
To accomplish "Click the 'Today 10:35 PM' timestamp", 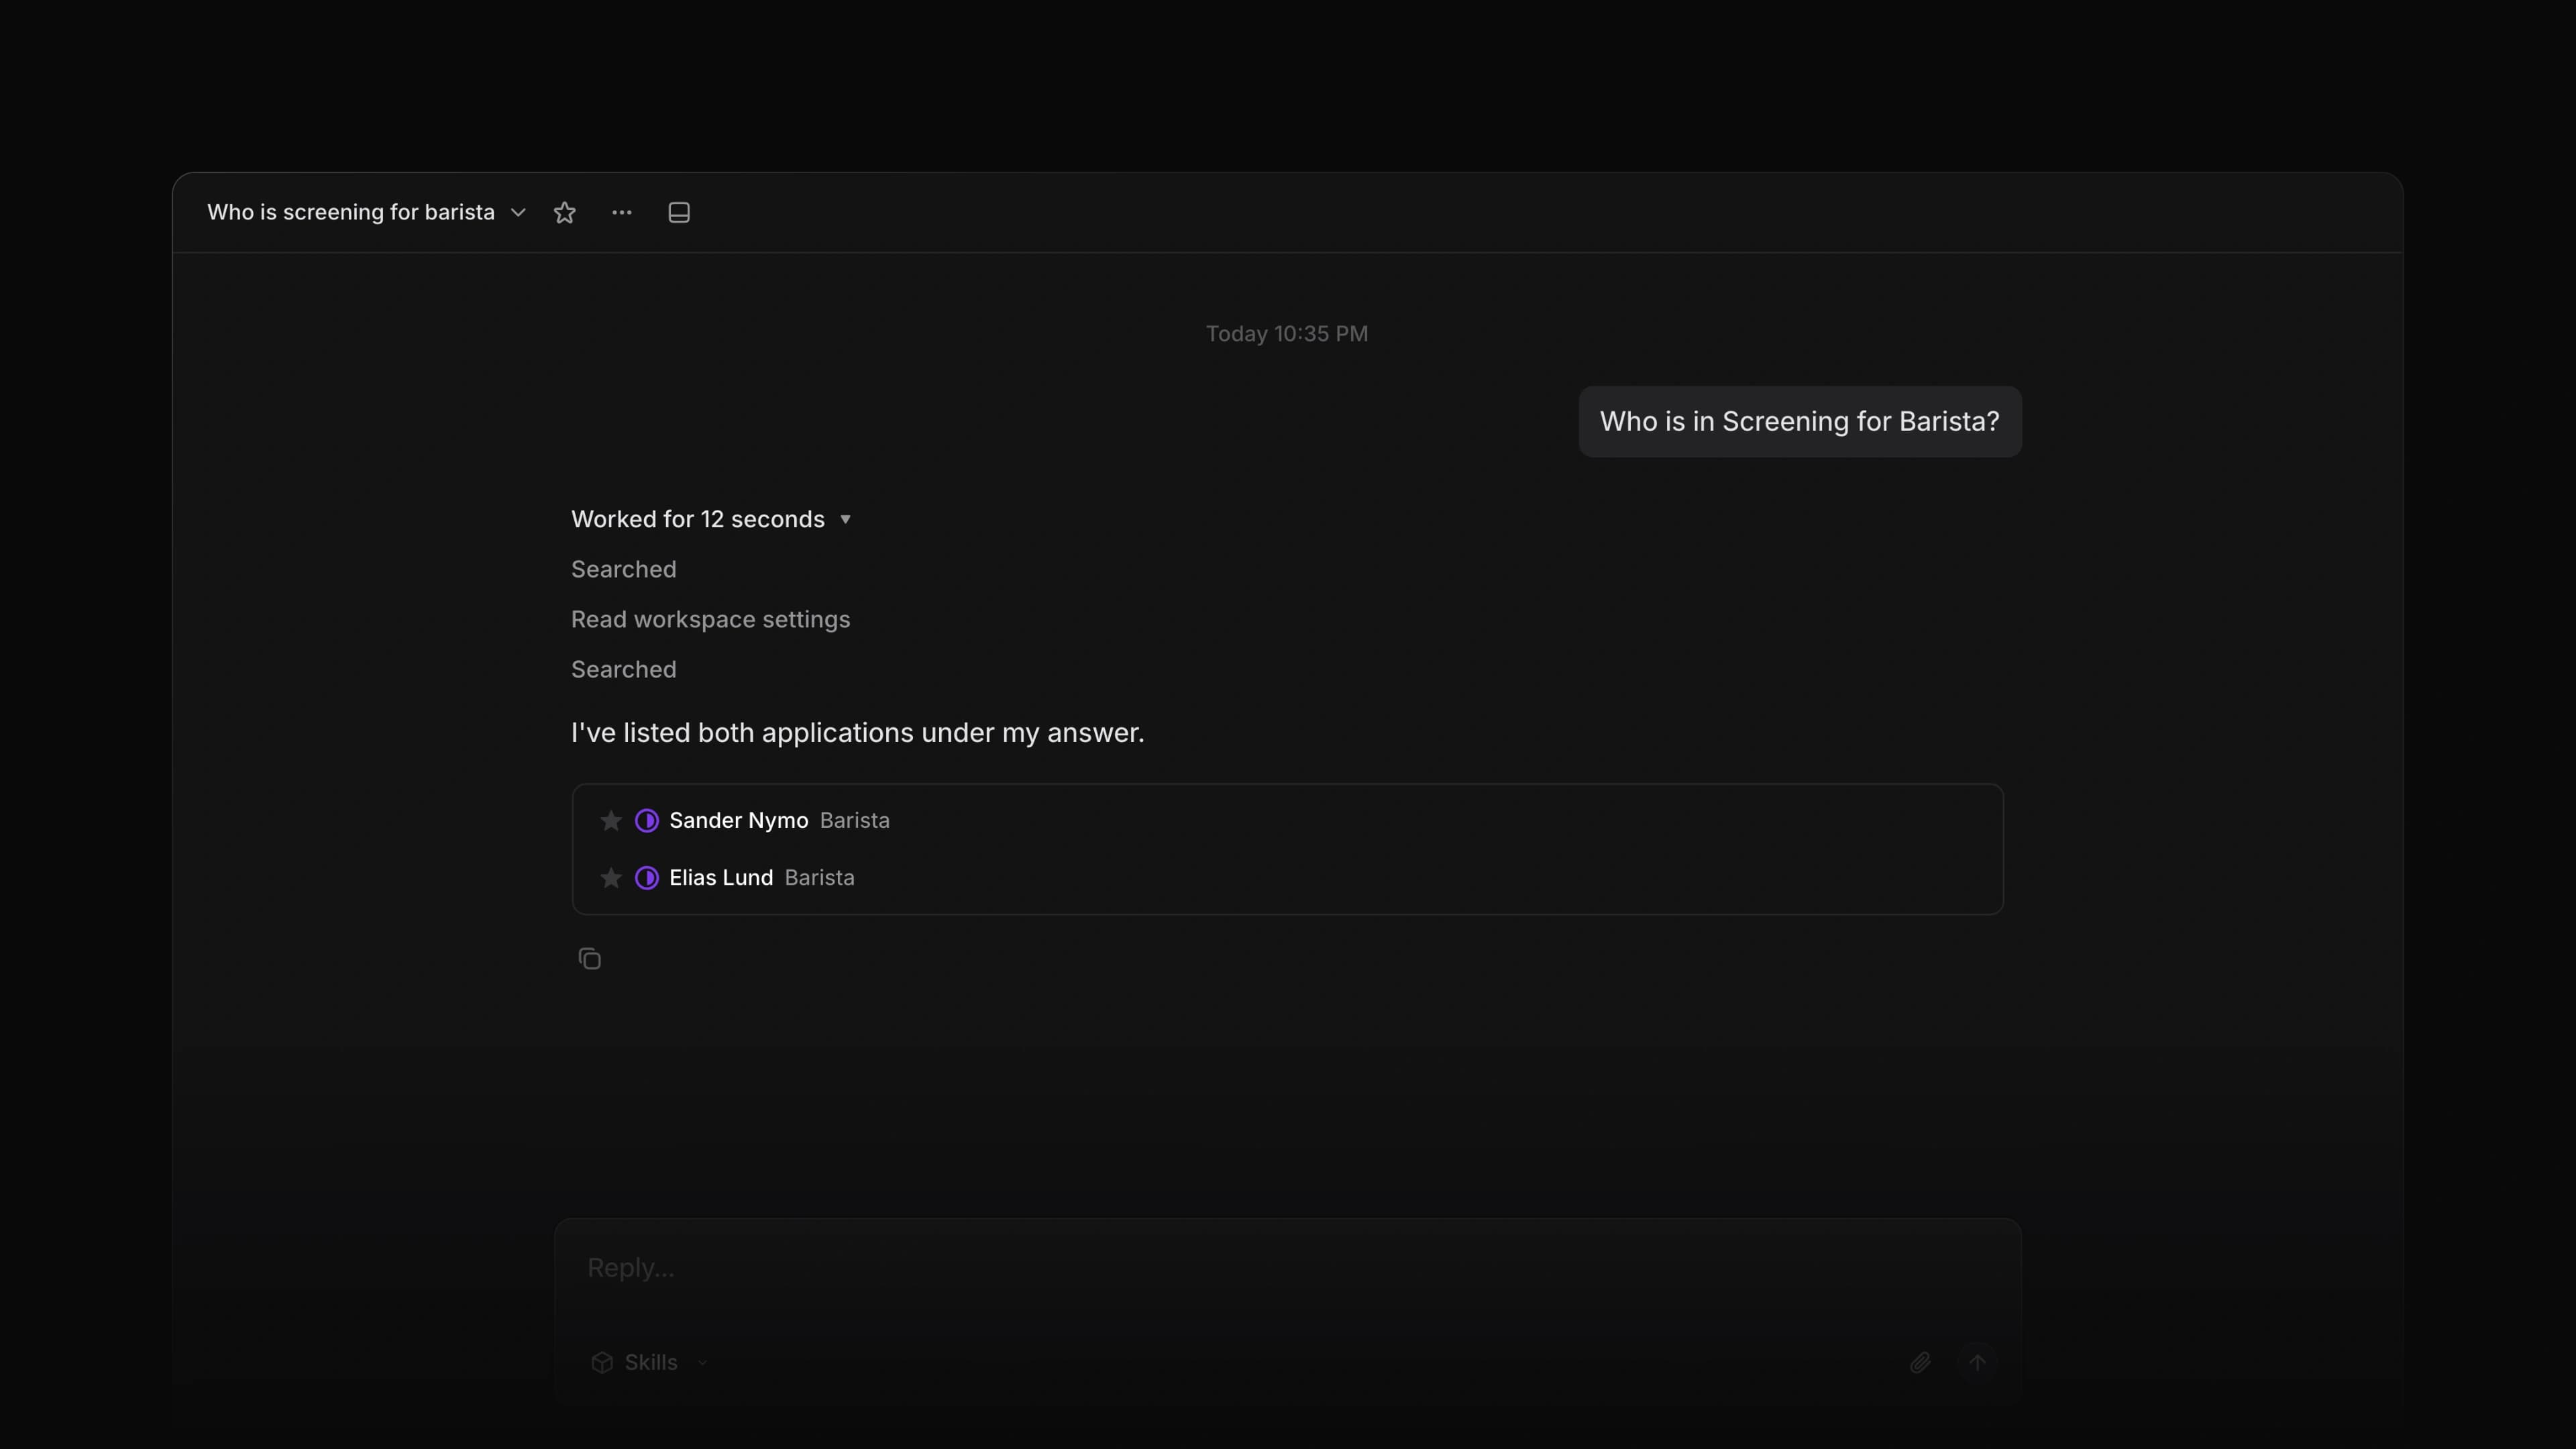I will pyautogui.click(x=1287, y=334).
